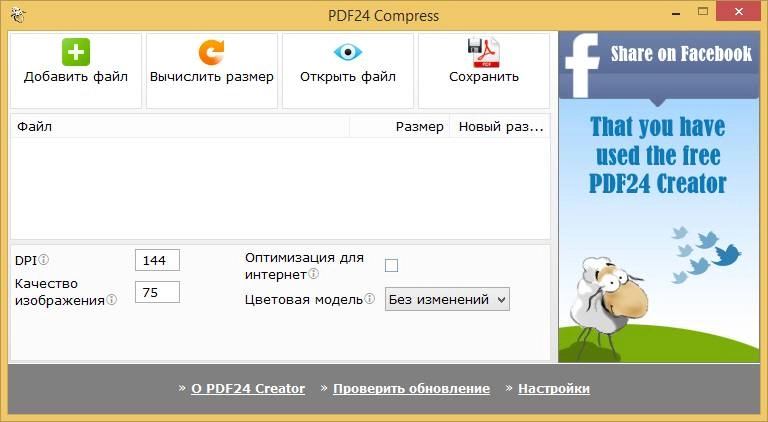Click the Открыть файл button label
The width and height of the screenshot is (768, 422).
click(348, 77)
